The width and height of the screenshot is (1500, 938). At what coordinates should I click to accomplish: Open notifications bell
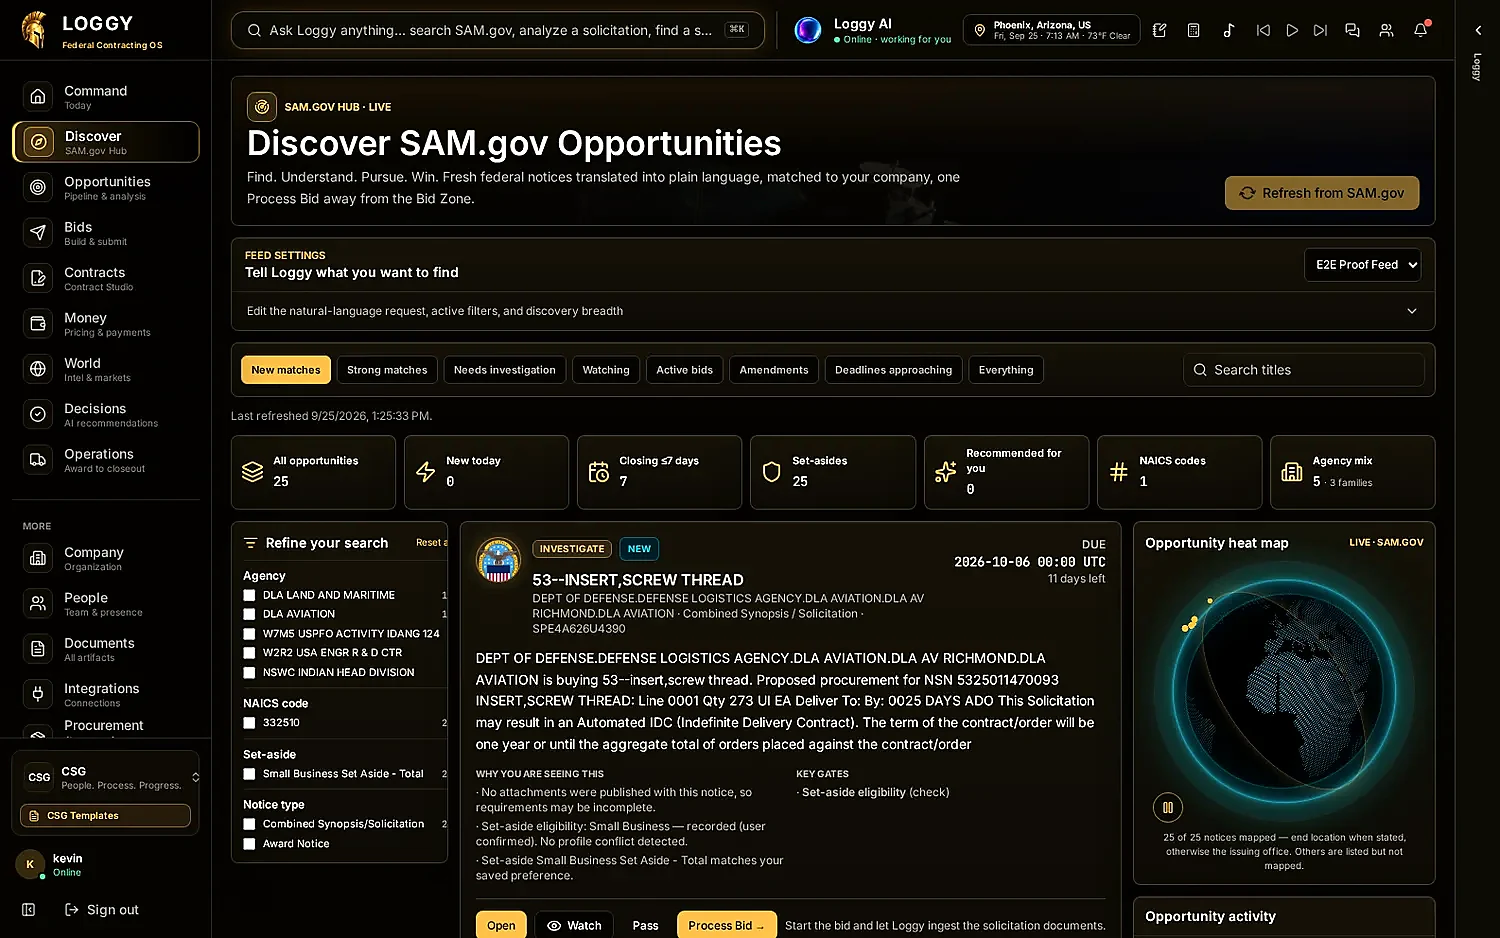point(1420,30)
